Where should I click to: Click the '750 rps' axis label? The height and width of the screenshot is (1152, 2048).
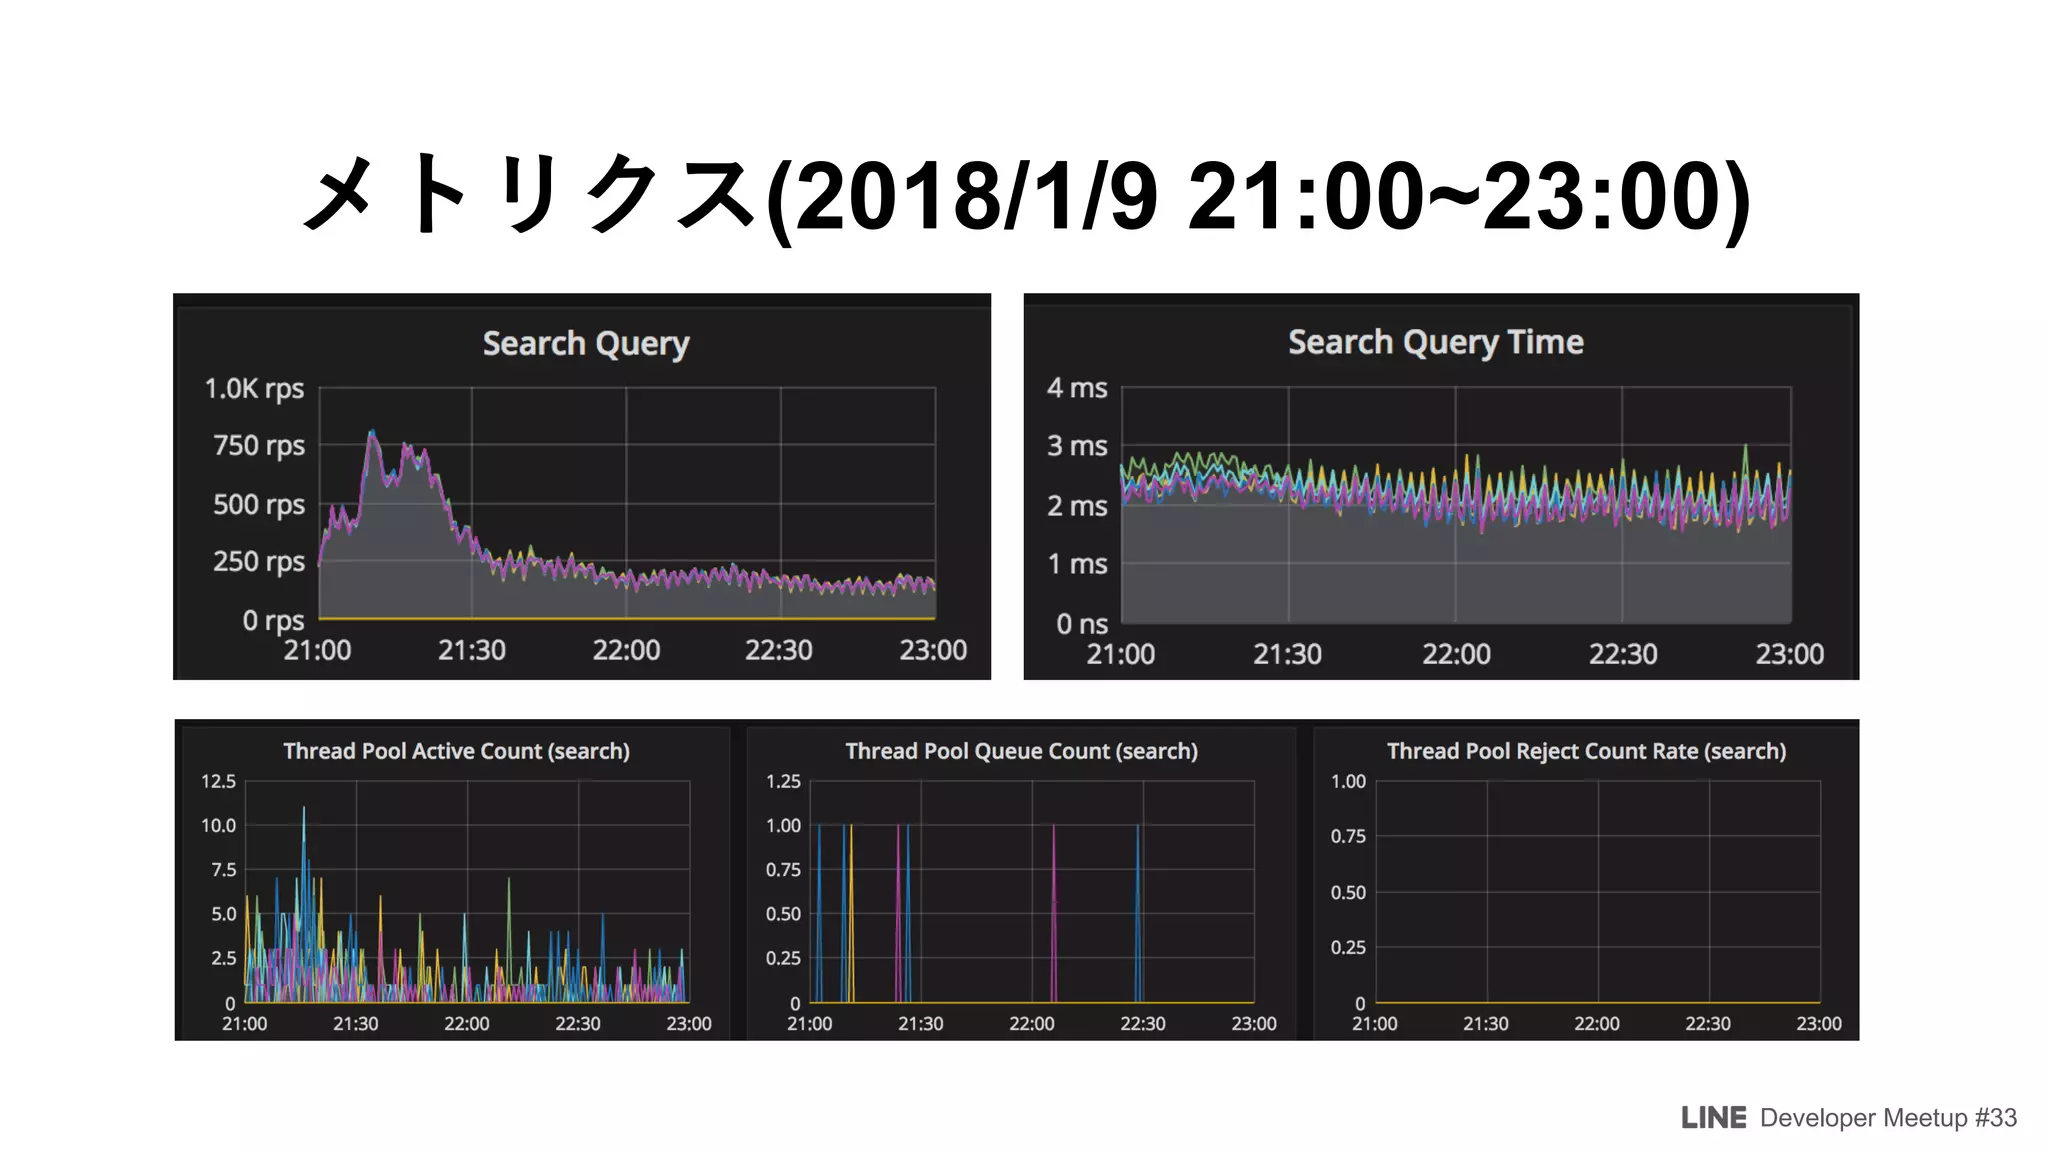(259, 446)
